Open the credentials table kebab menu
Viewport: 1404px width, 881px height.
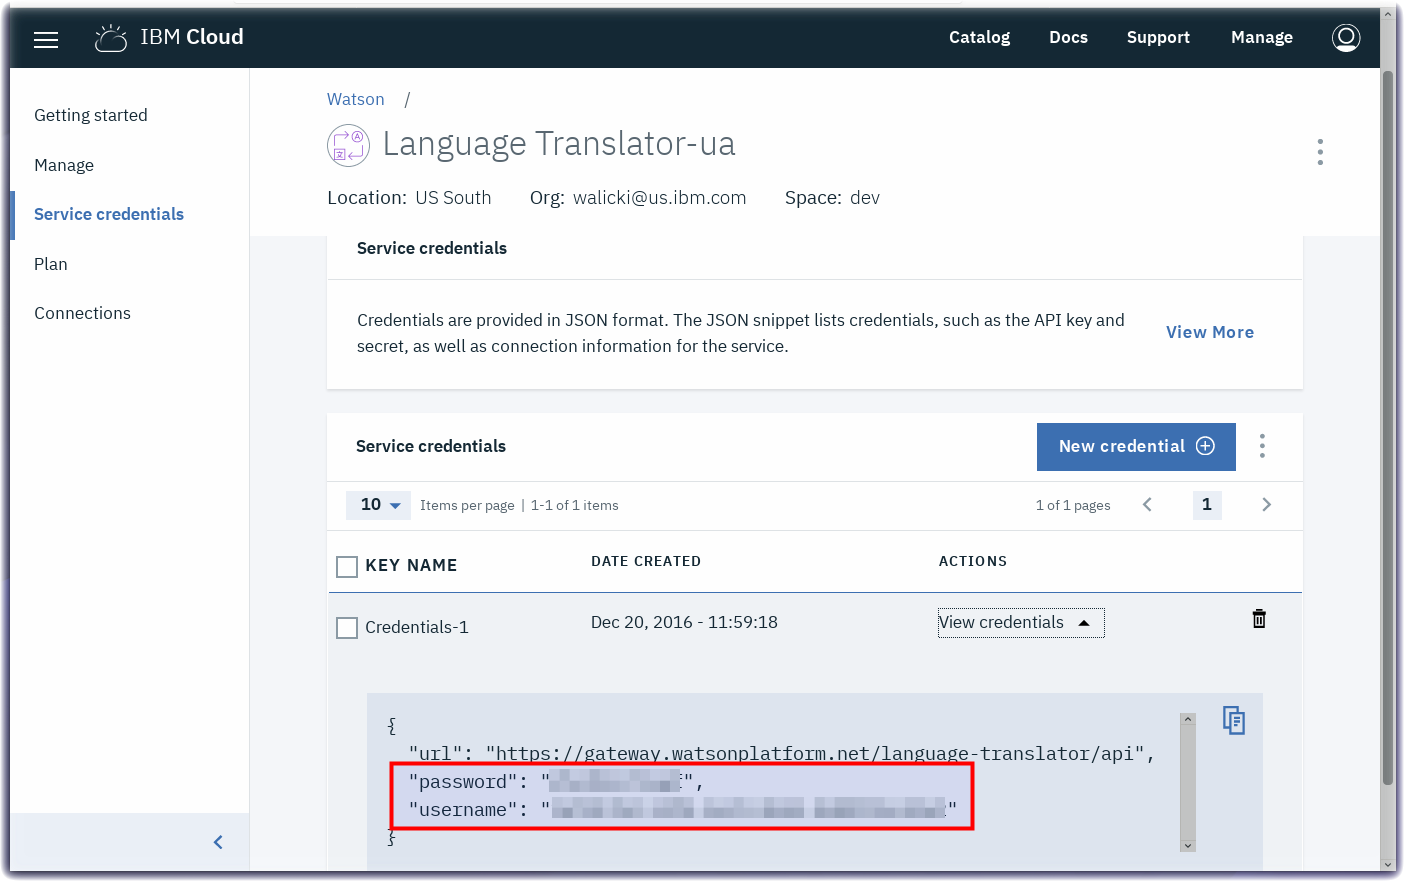1262,446
